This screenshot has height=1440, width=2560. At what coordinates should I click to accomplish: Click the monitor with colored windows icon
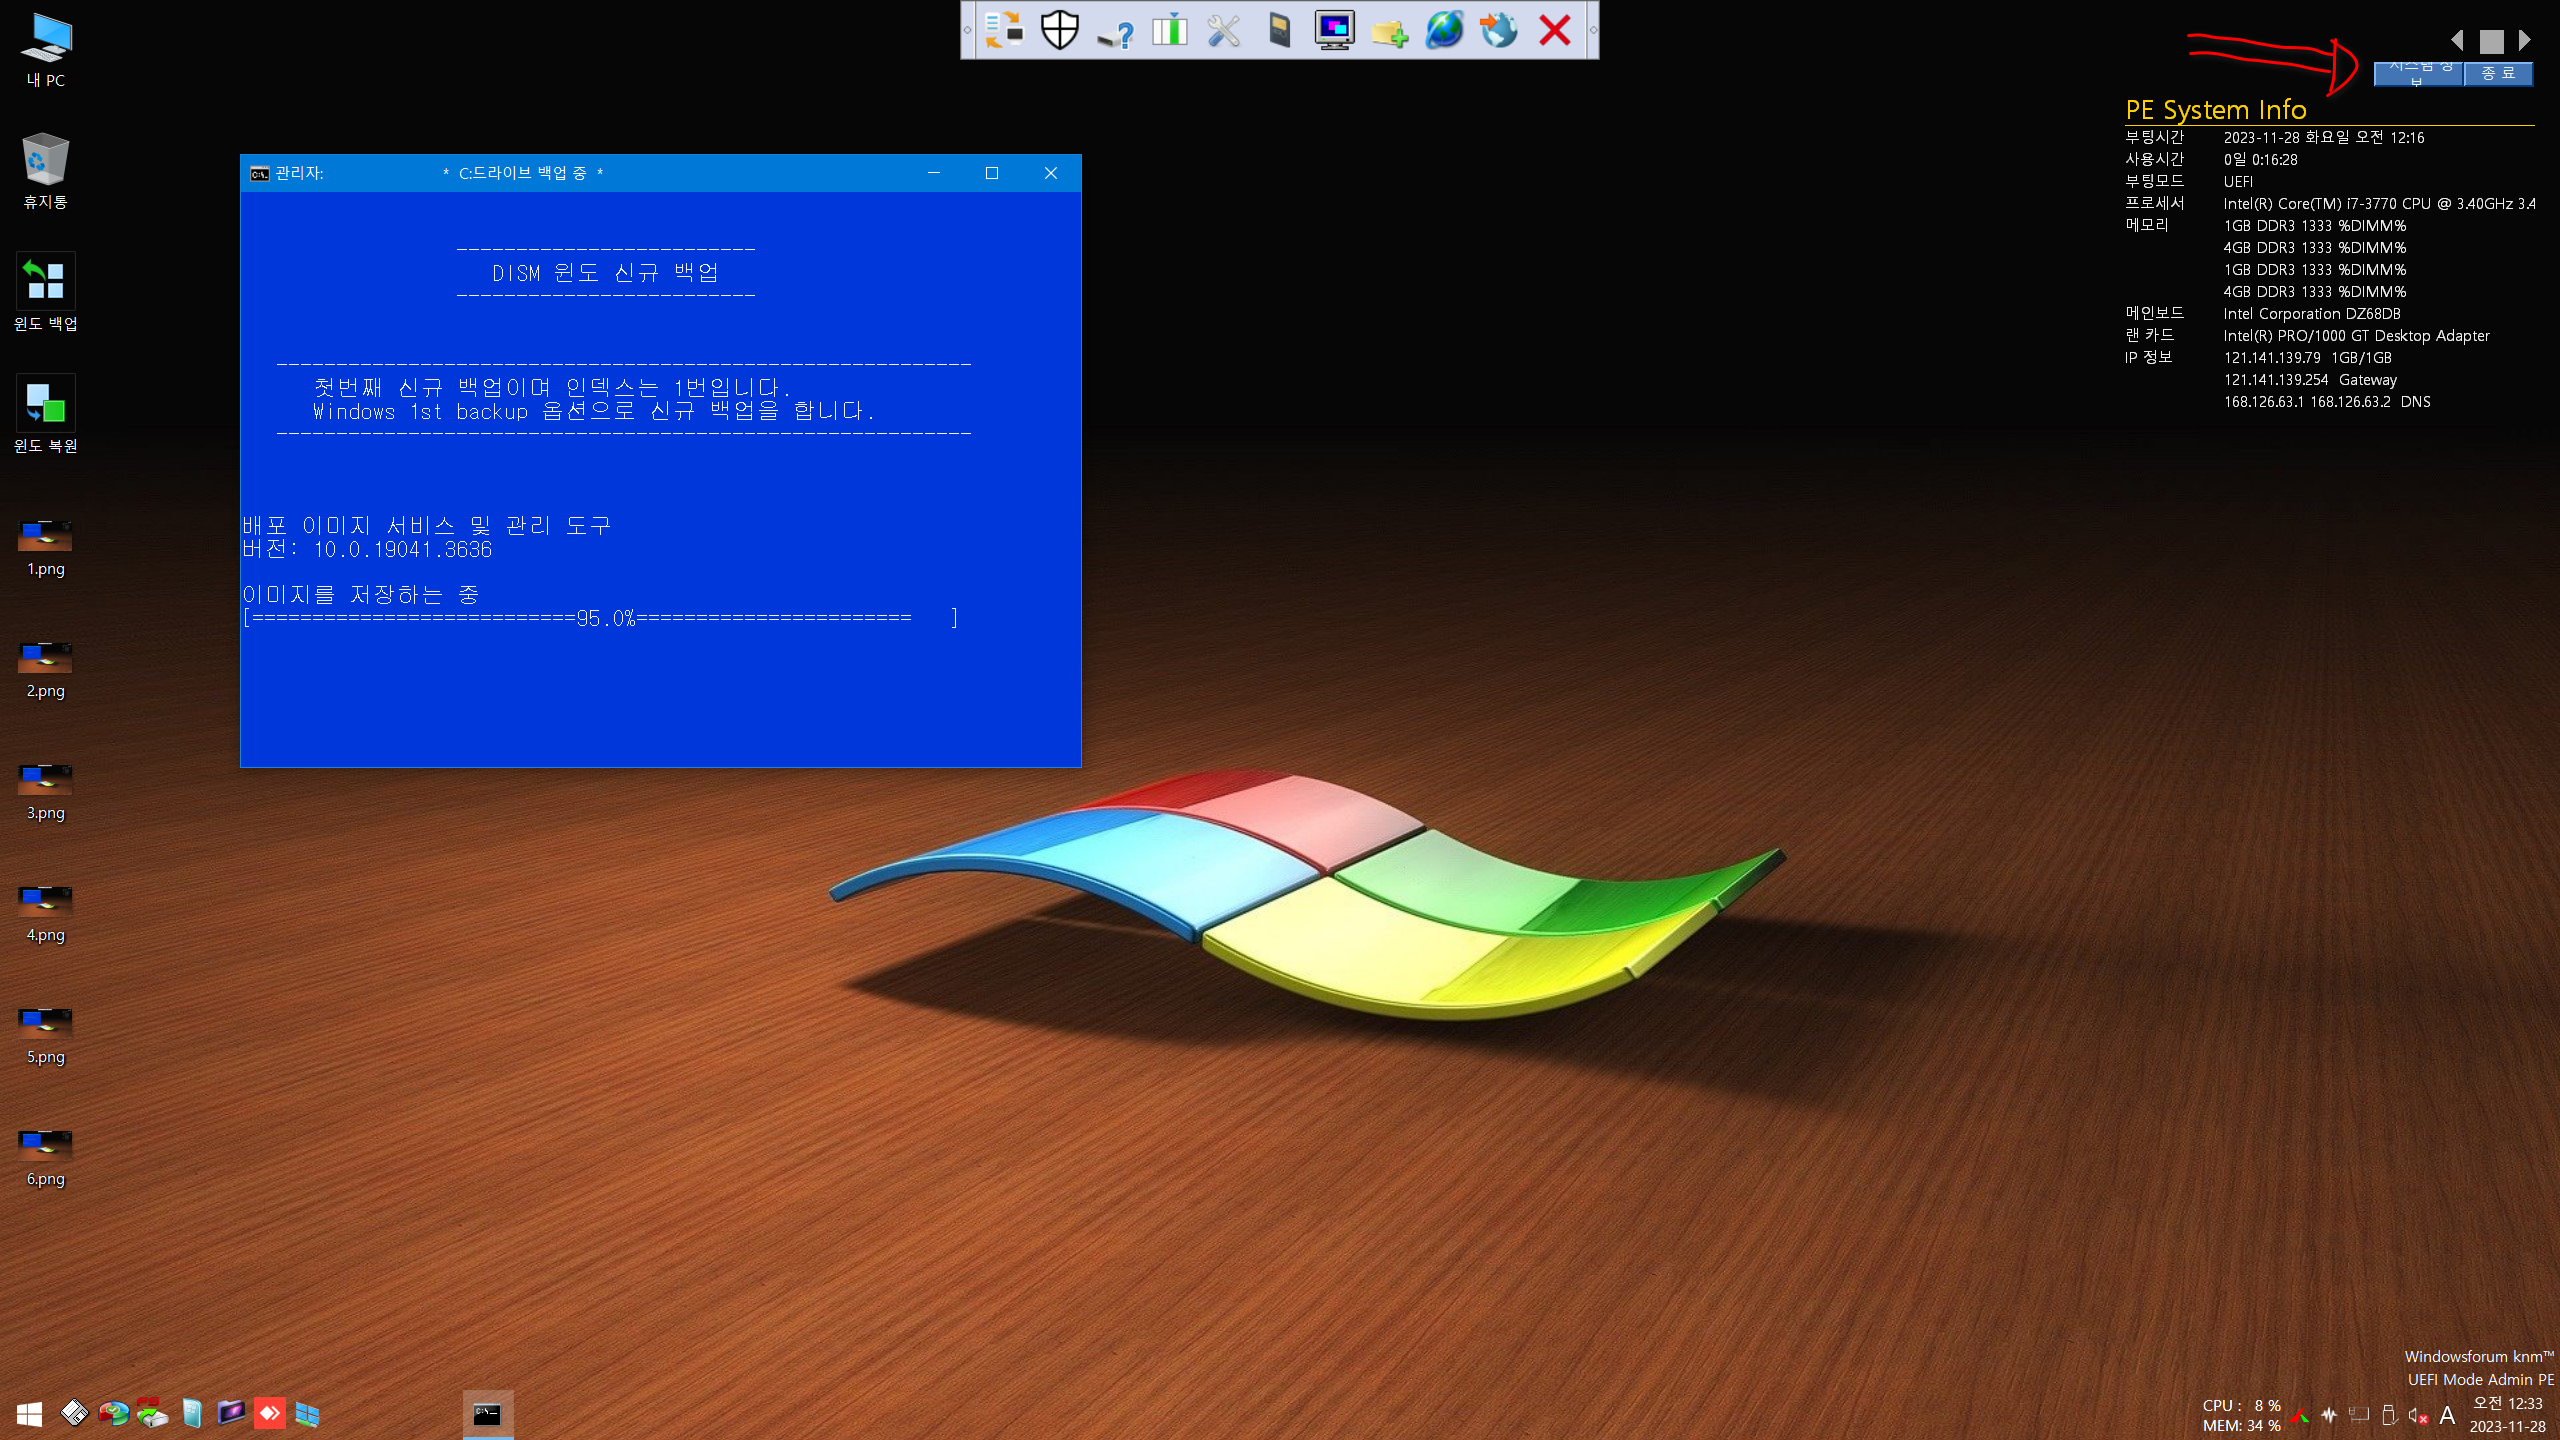tap(1334, 30)
